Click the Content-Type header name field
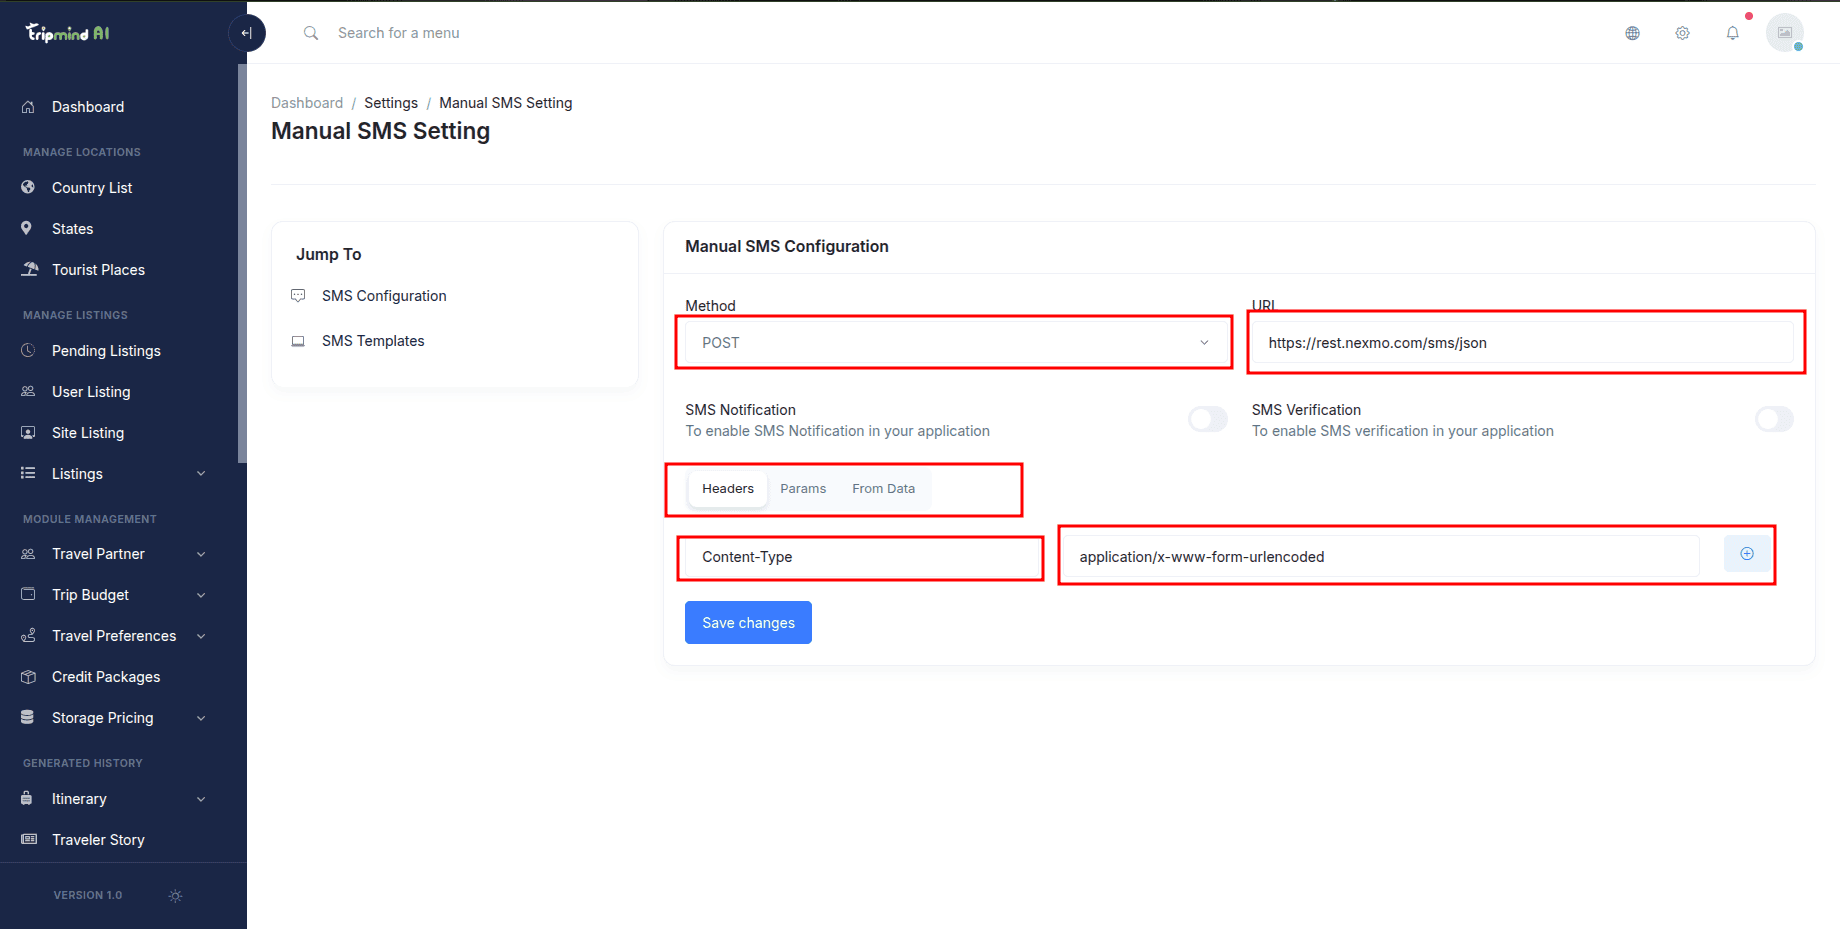The image size is (1840, 929). click(860, 557)
